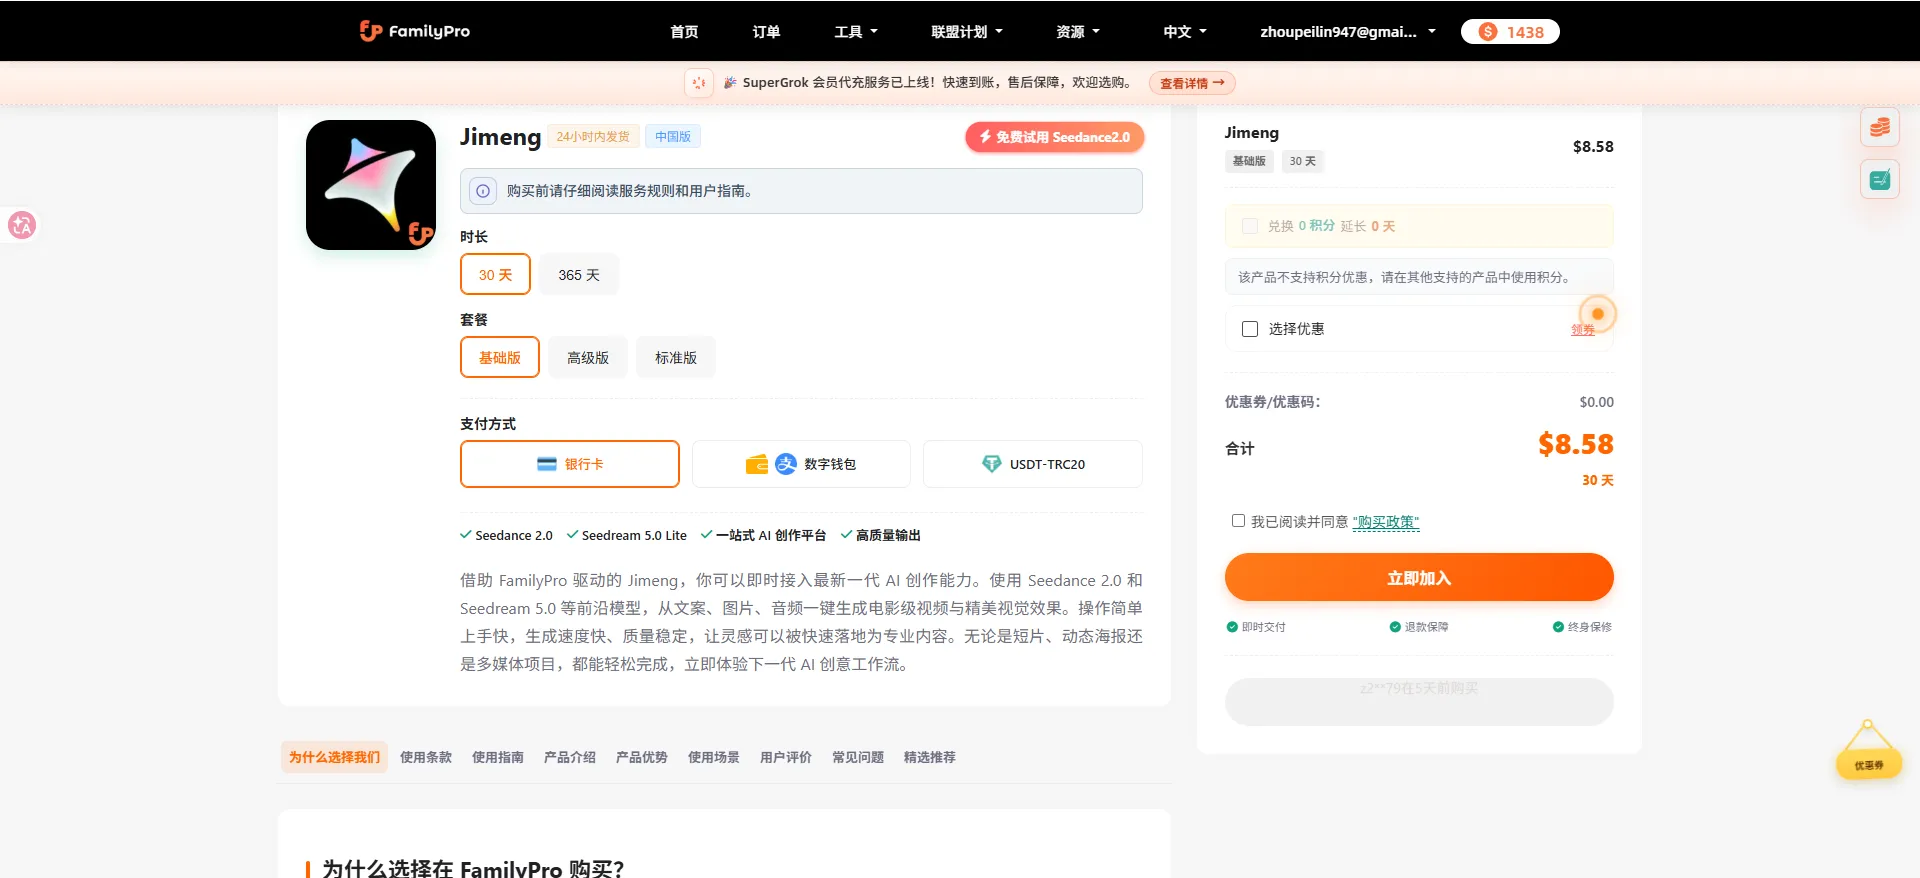Switch to 产品介绍 tab

pos(570,757)
